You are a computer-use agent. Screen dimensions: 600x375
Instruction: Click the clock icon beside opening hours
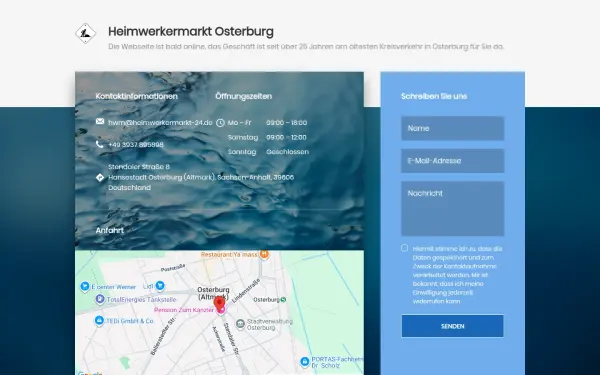click(220, 123)
